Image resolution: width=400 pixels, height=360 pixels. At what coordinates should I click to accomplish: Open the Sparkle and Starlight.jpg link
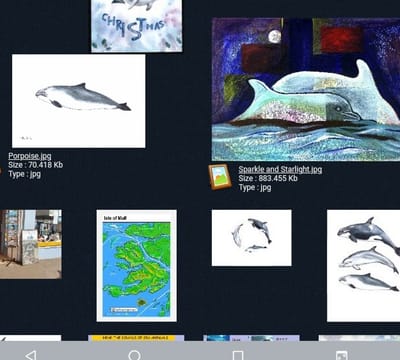click(x=280, y=169)
